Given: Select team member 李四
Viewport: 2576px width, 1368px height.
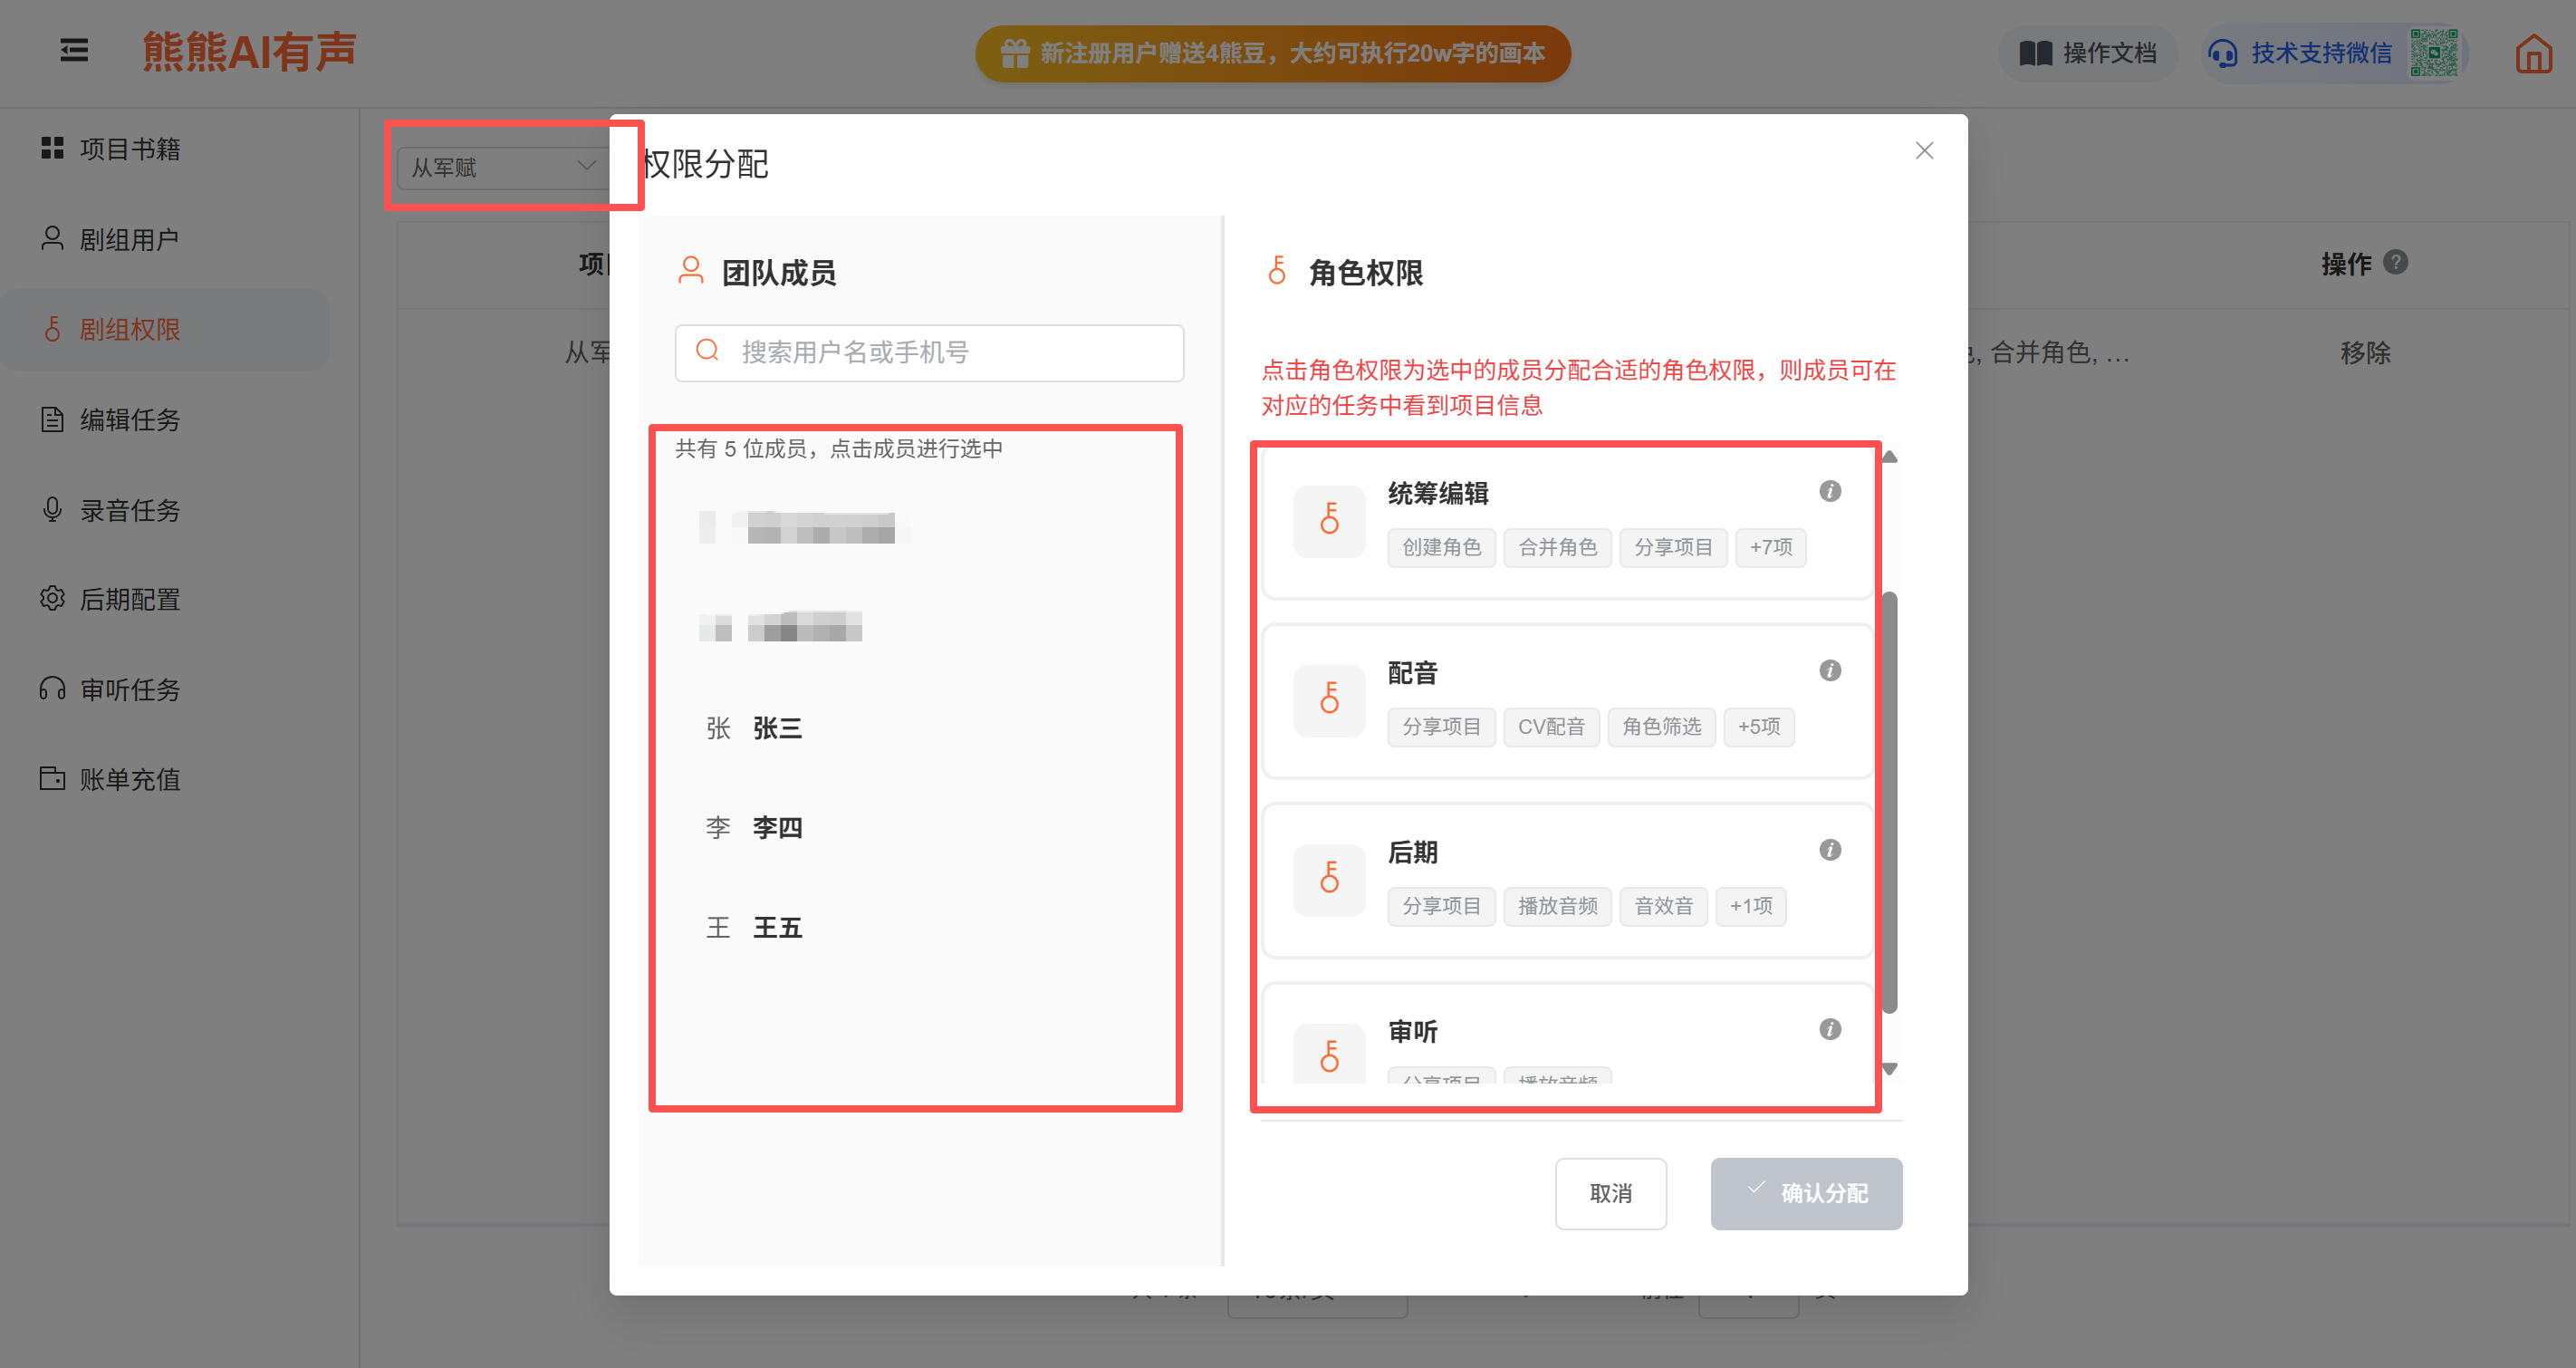Looking at the screenshot, I should pos(777,827).
